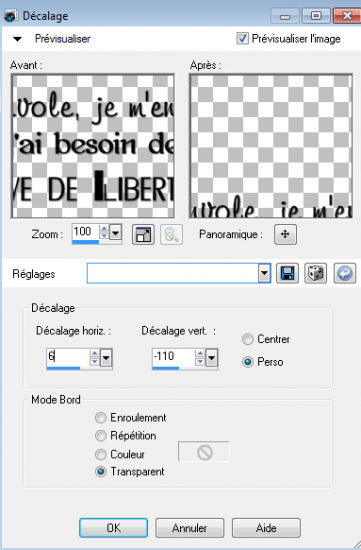Image resolution: width=361 pixels, height=550 pixels.
Task: Select the Perso radio button
Action: 248,362
